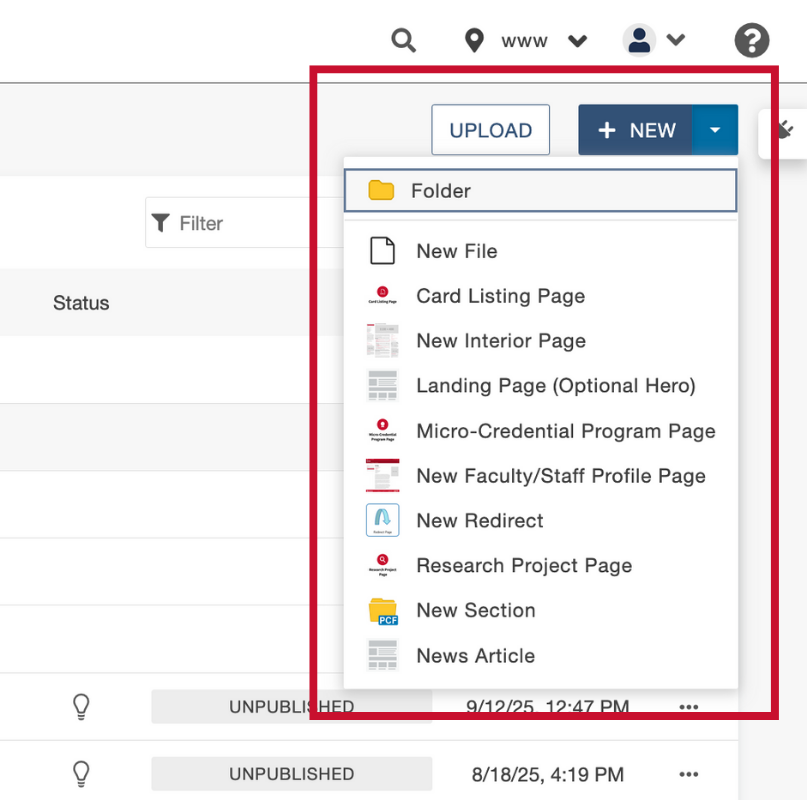This screenshot has width=807, height=800.
Task: Click the help question mark icon
Action: [751, 40]
